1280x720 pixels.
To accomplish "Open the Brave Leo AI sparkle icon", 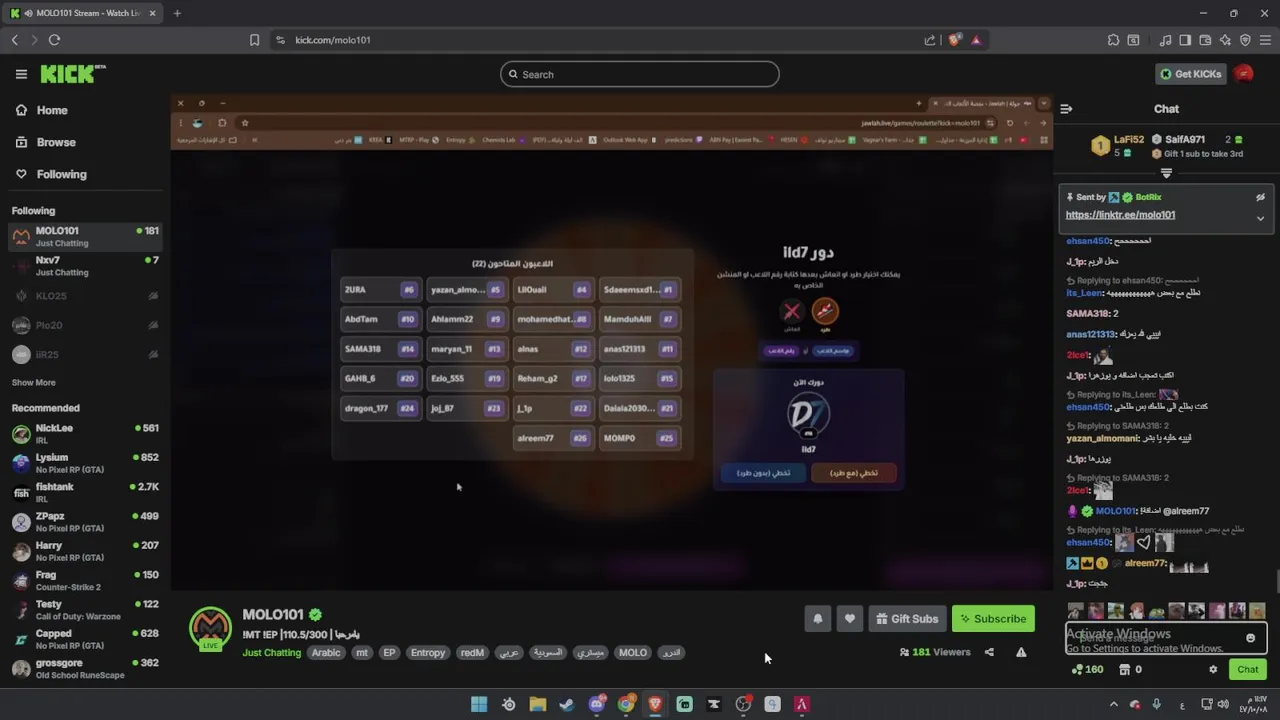I will tap(1225, 40).
